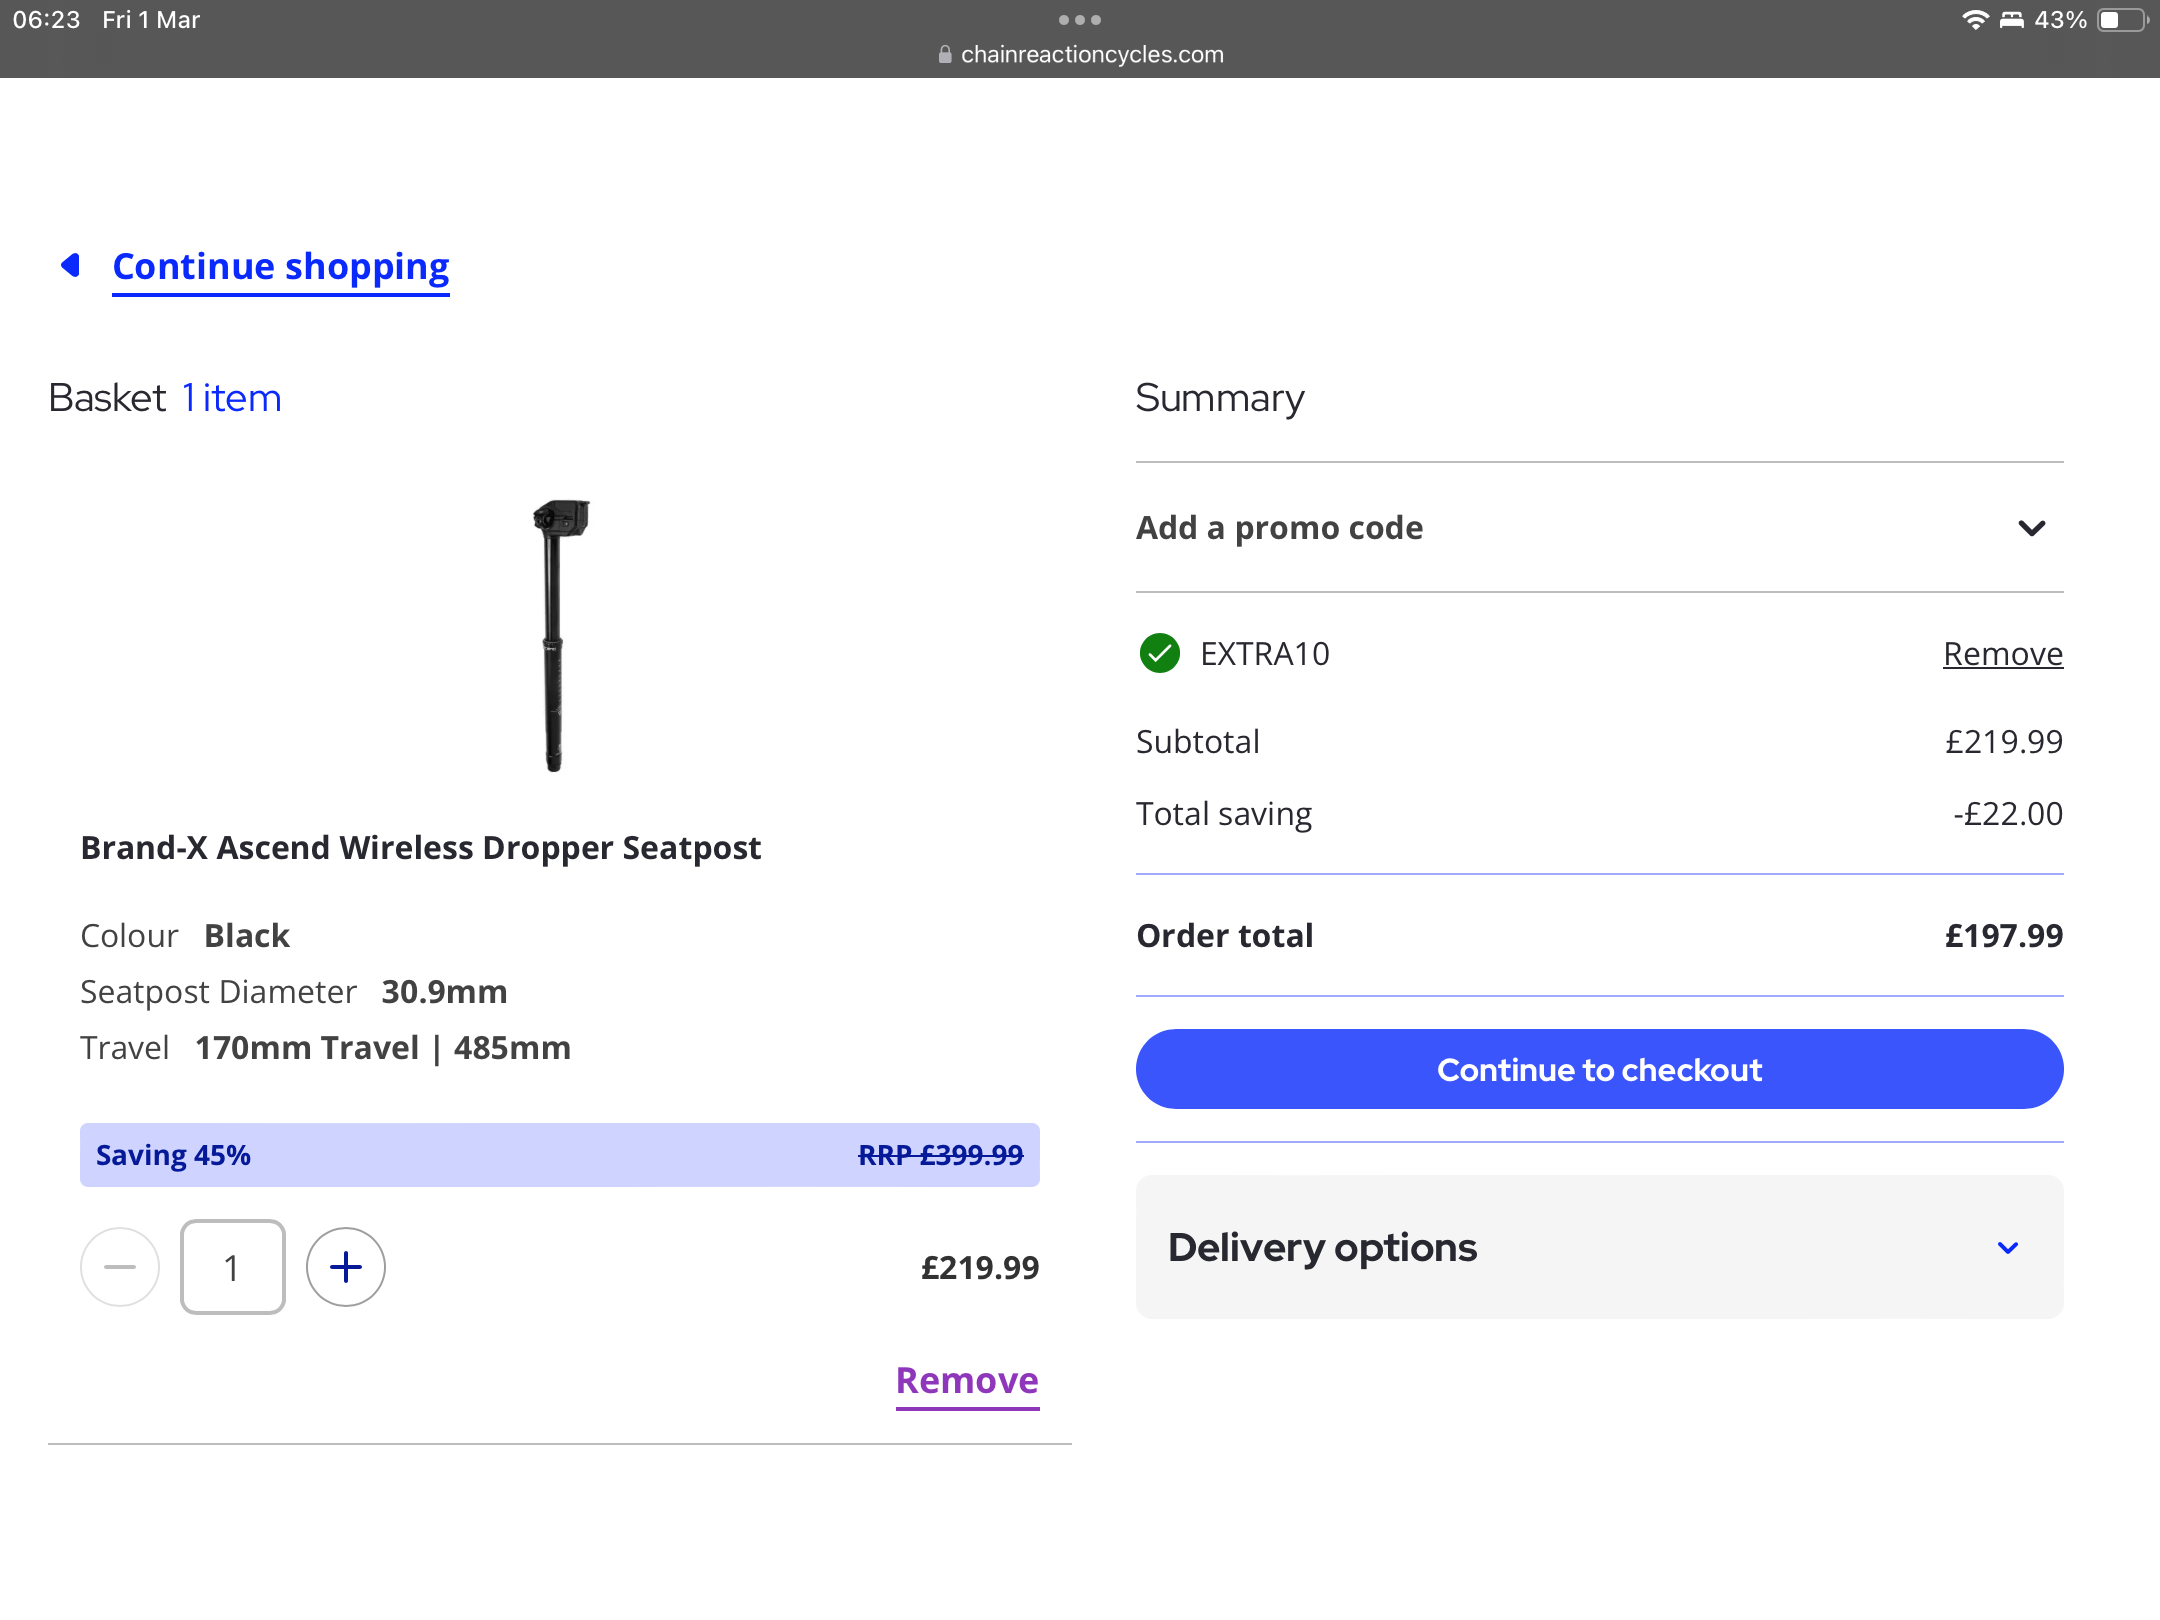Click the Total saving '-£22.00' value

2008,814
